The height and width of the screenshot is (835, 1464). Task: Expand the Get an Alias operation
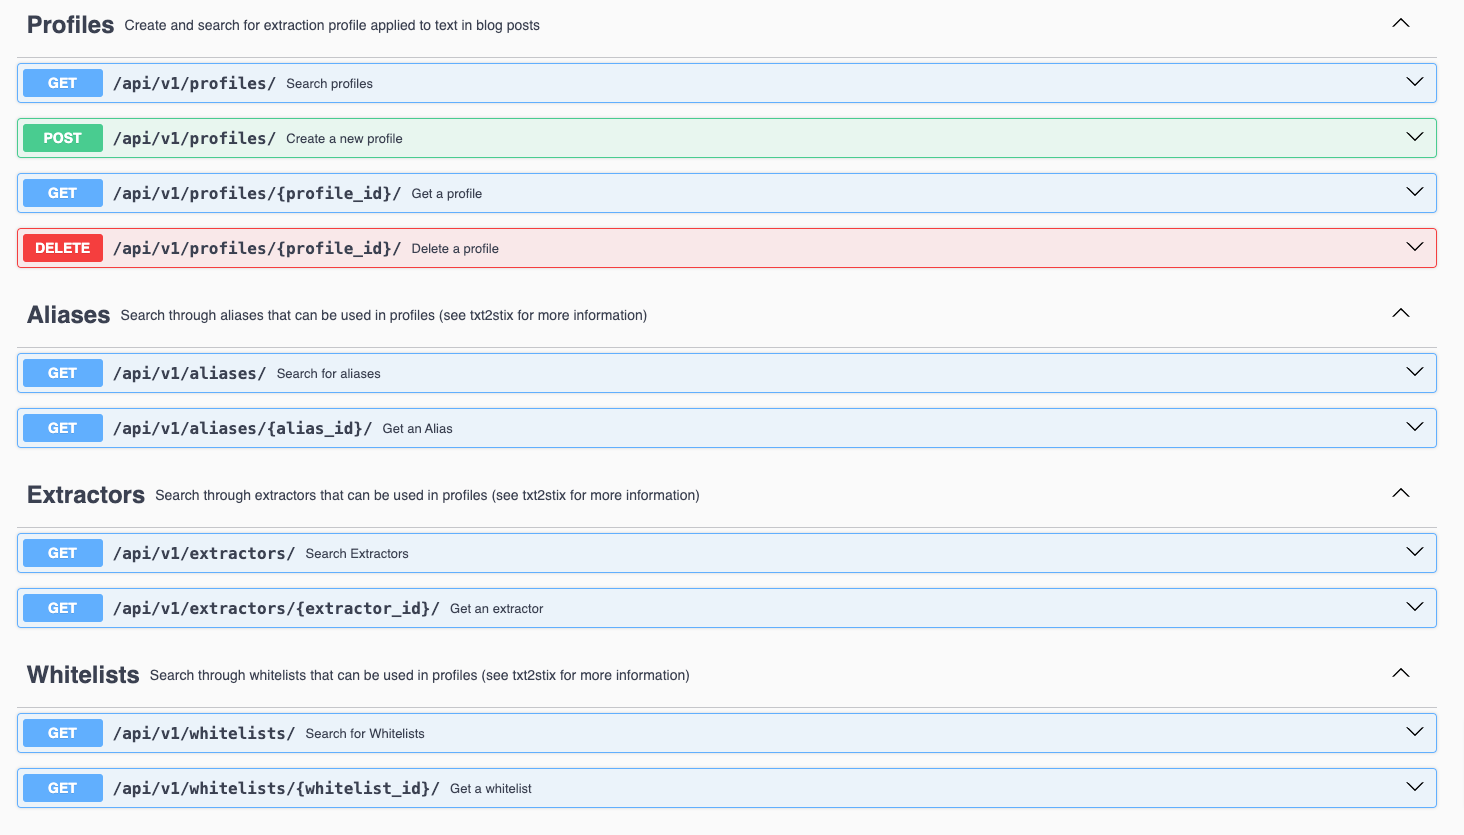[1414, 427]
